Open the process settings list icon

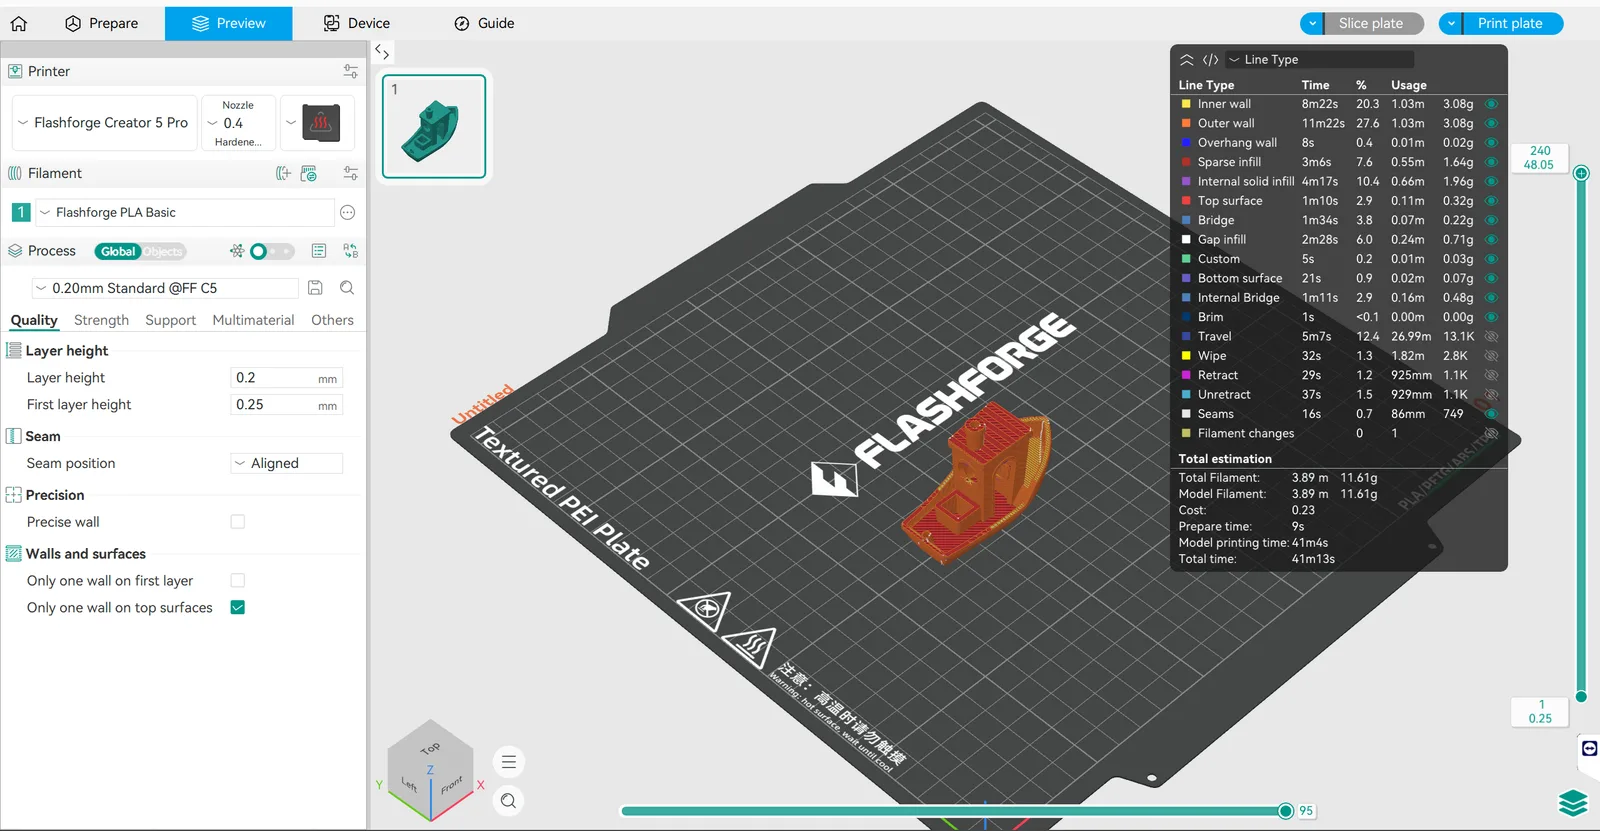click(319, 251)
